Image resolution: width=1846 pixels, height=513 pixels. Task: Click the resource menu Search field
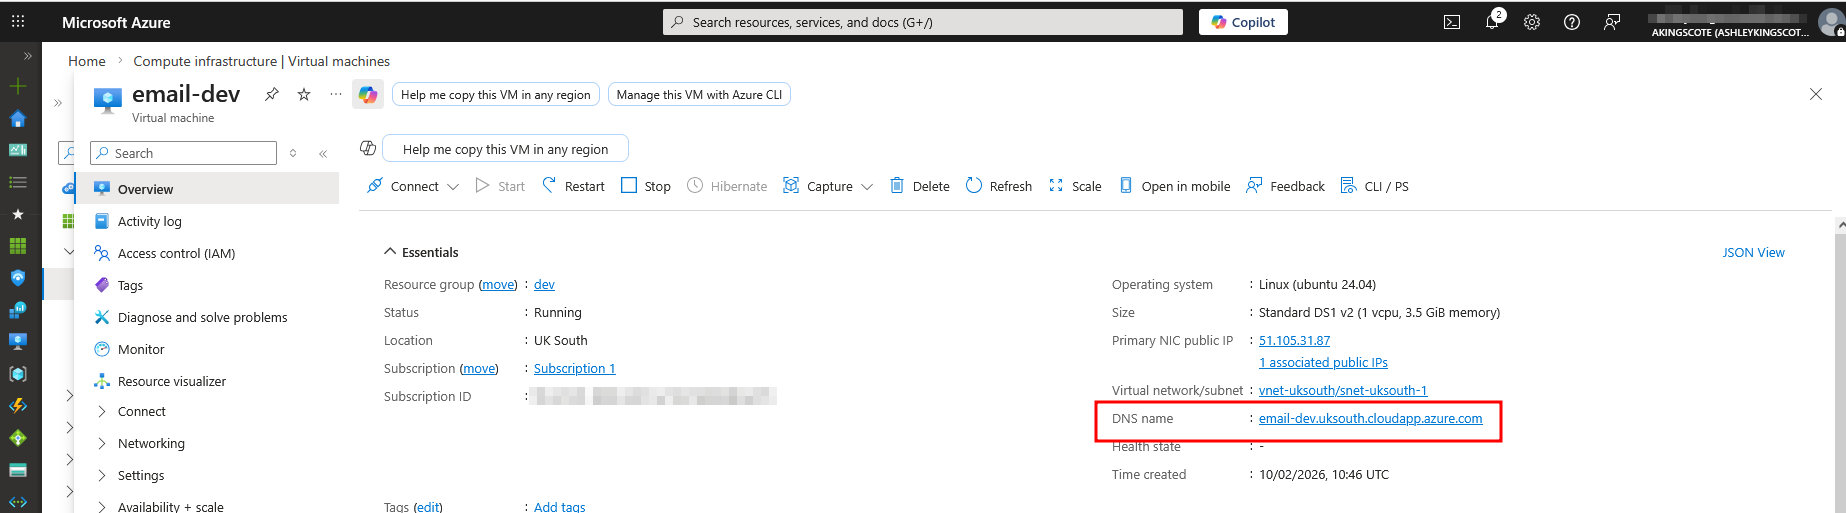pos(184,153)
